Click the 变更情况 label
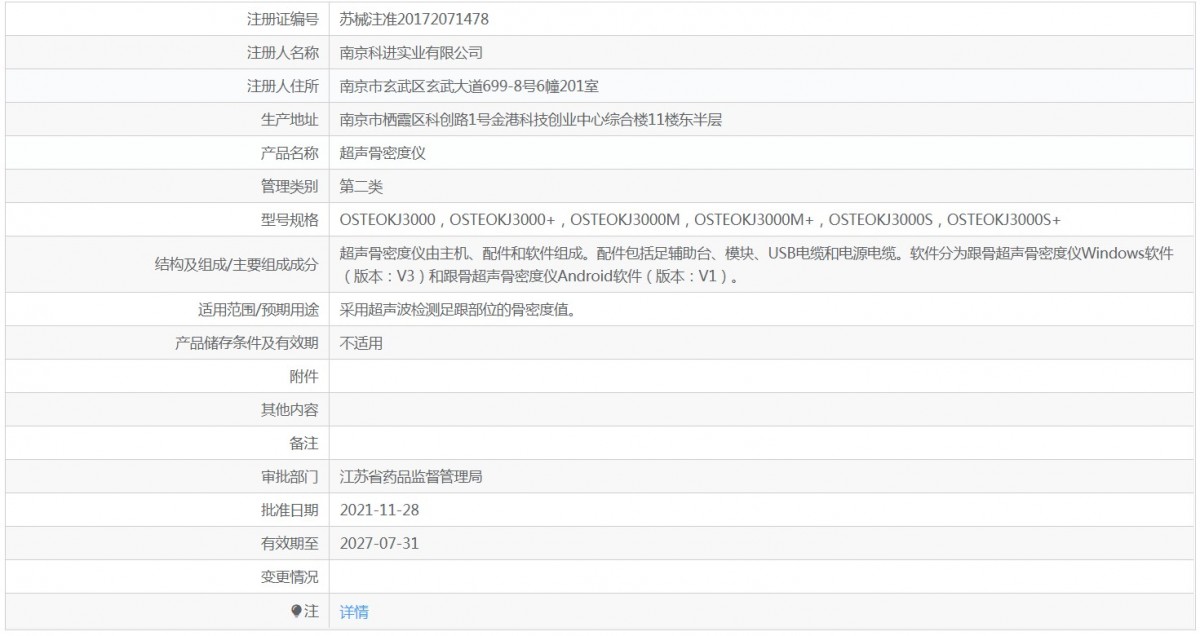The image size is (1200, 636). [290, 577]
